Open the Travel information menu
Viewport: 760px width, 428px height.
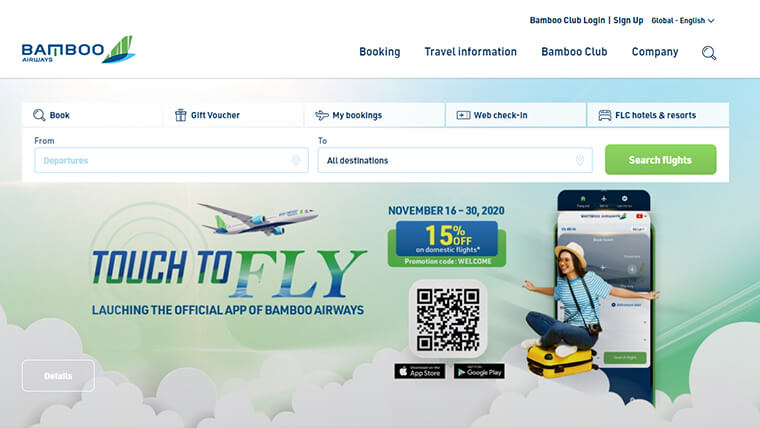[471, 52]
